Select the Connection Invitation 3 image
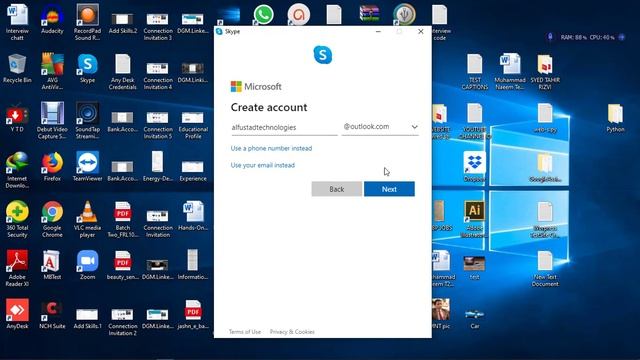The width and height of the screenshot is (640, 360). (x=158, y=26)
